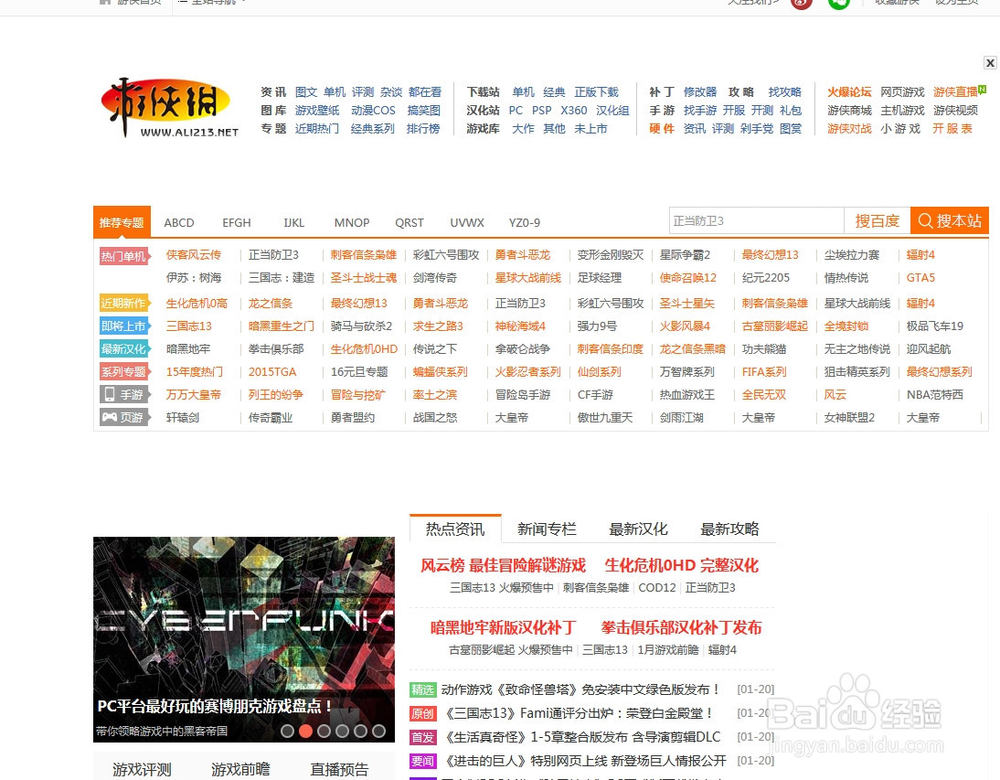Image resolution: width=1000 pixels, height=780 pixels.
Task: Click the 页游 gamepad icon label
Action: click(124, 418)
